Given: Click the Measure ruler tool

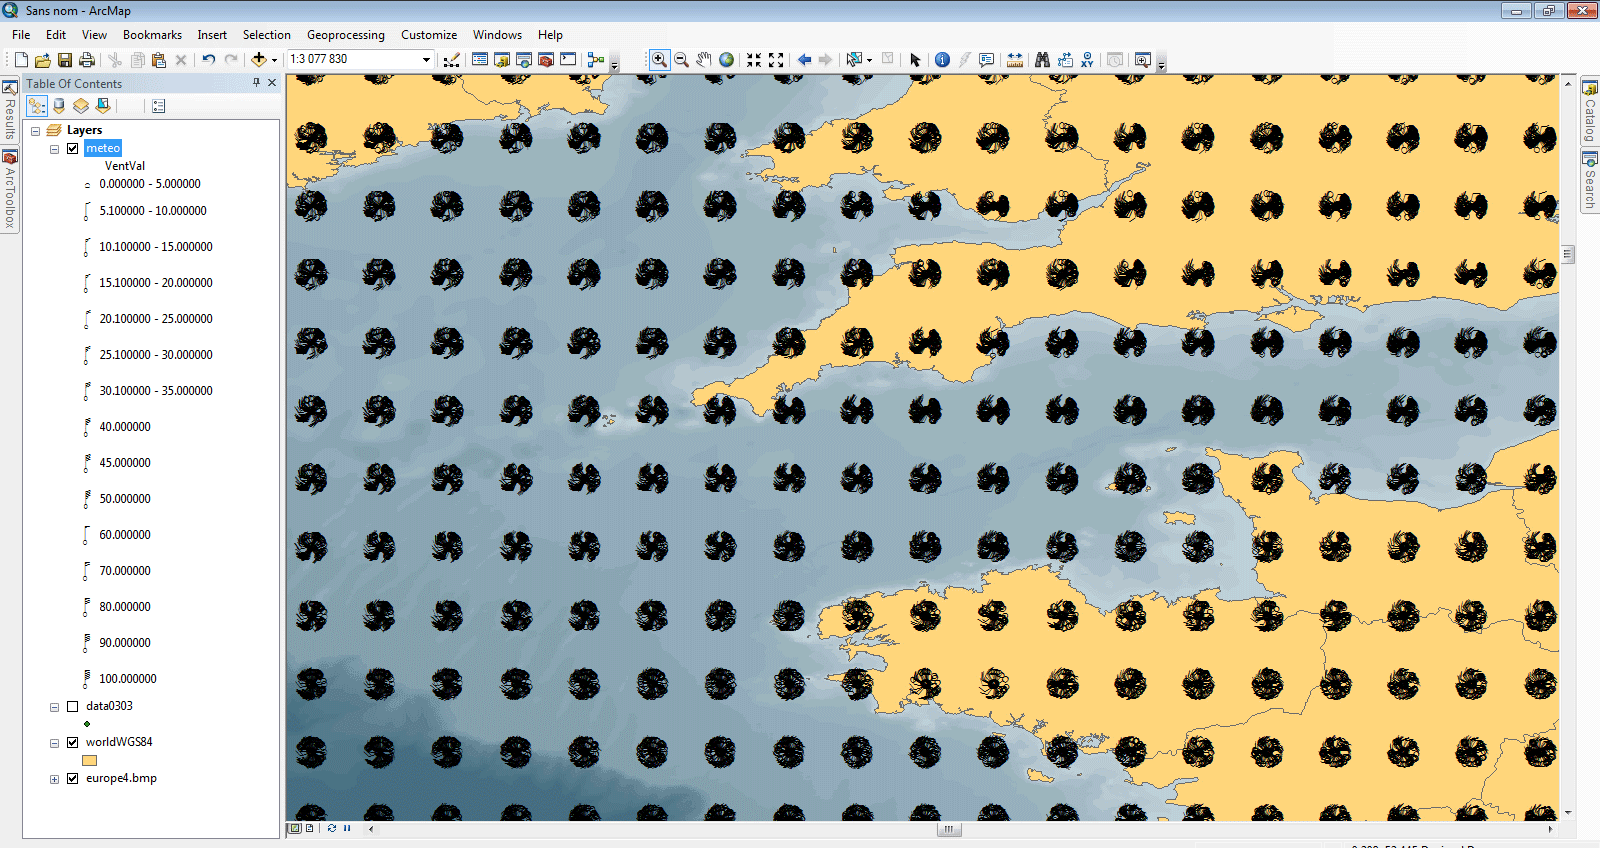Looking at the screenshot, I should [x=1015, y=60].
